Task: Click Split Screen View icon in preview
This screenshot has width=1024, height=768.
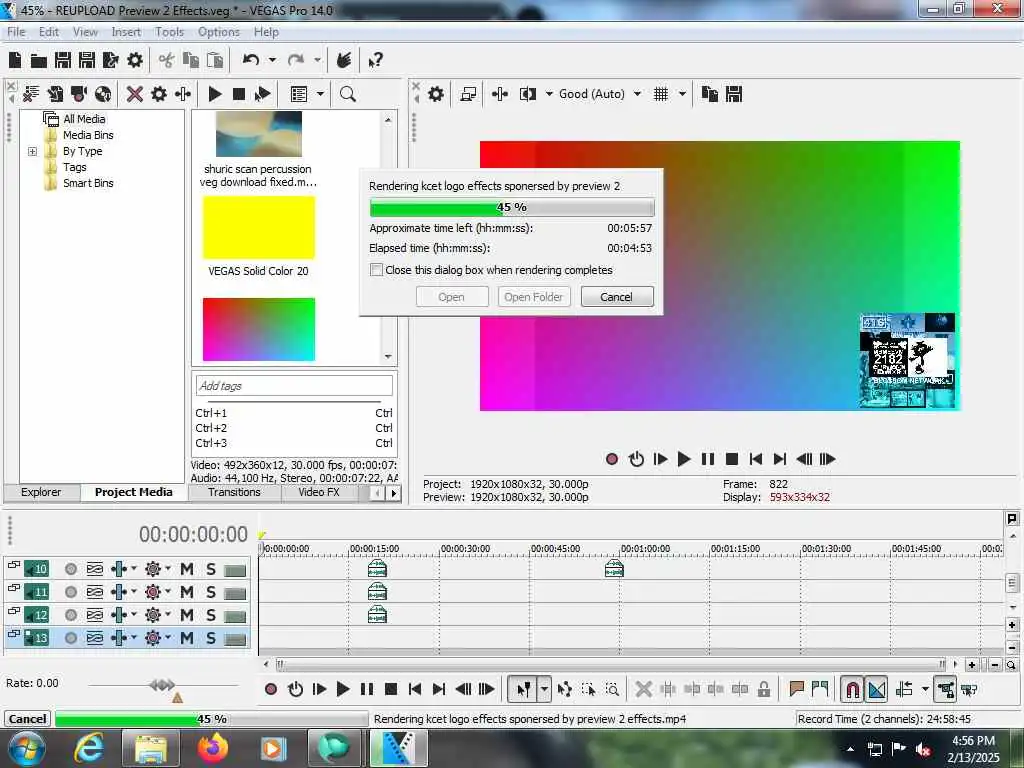Action: 528,94
